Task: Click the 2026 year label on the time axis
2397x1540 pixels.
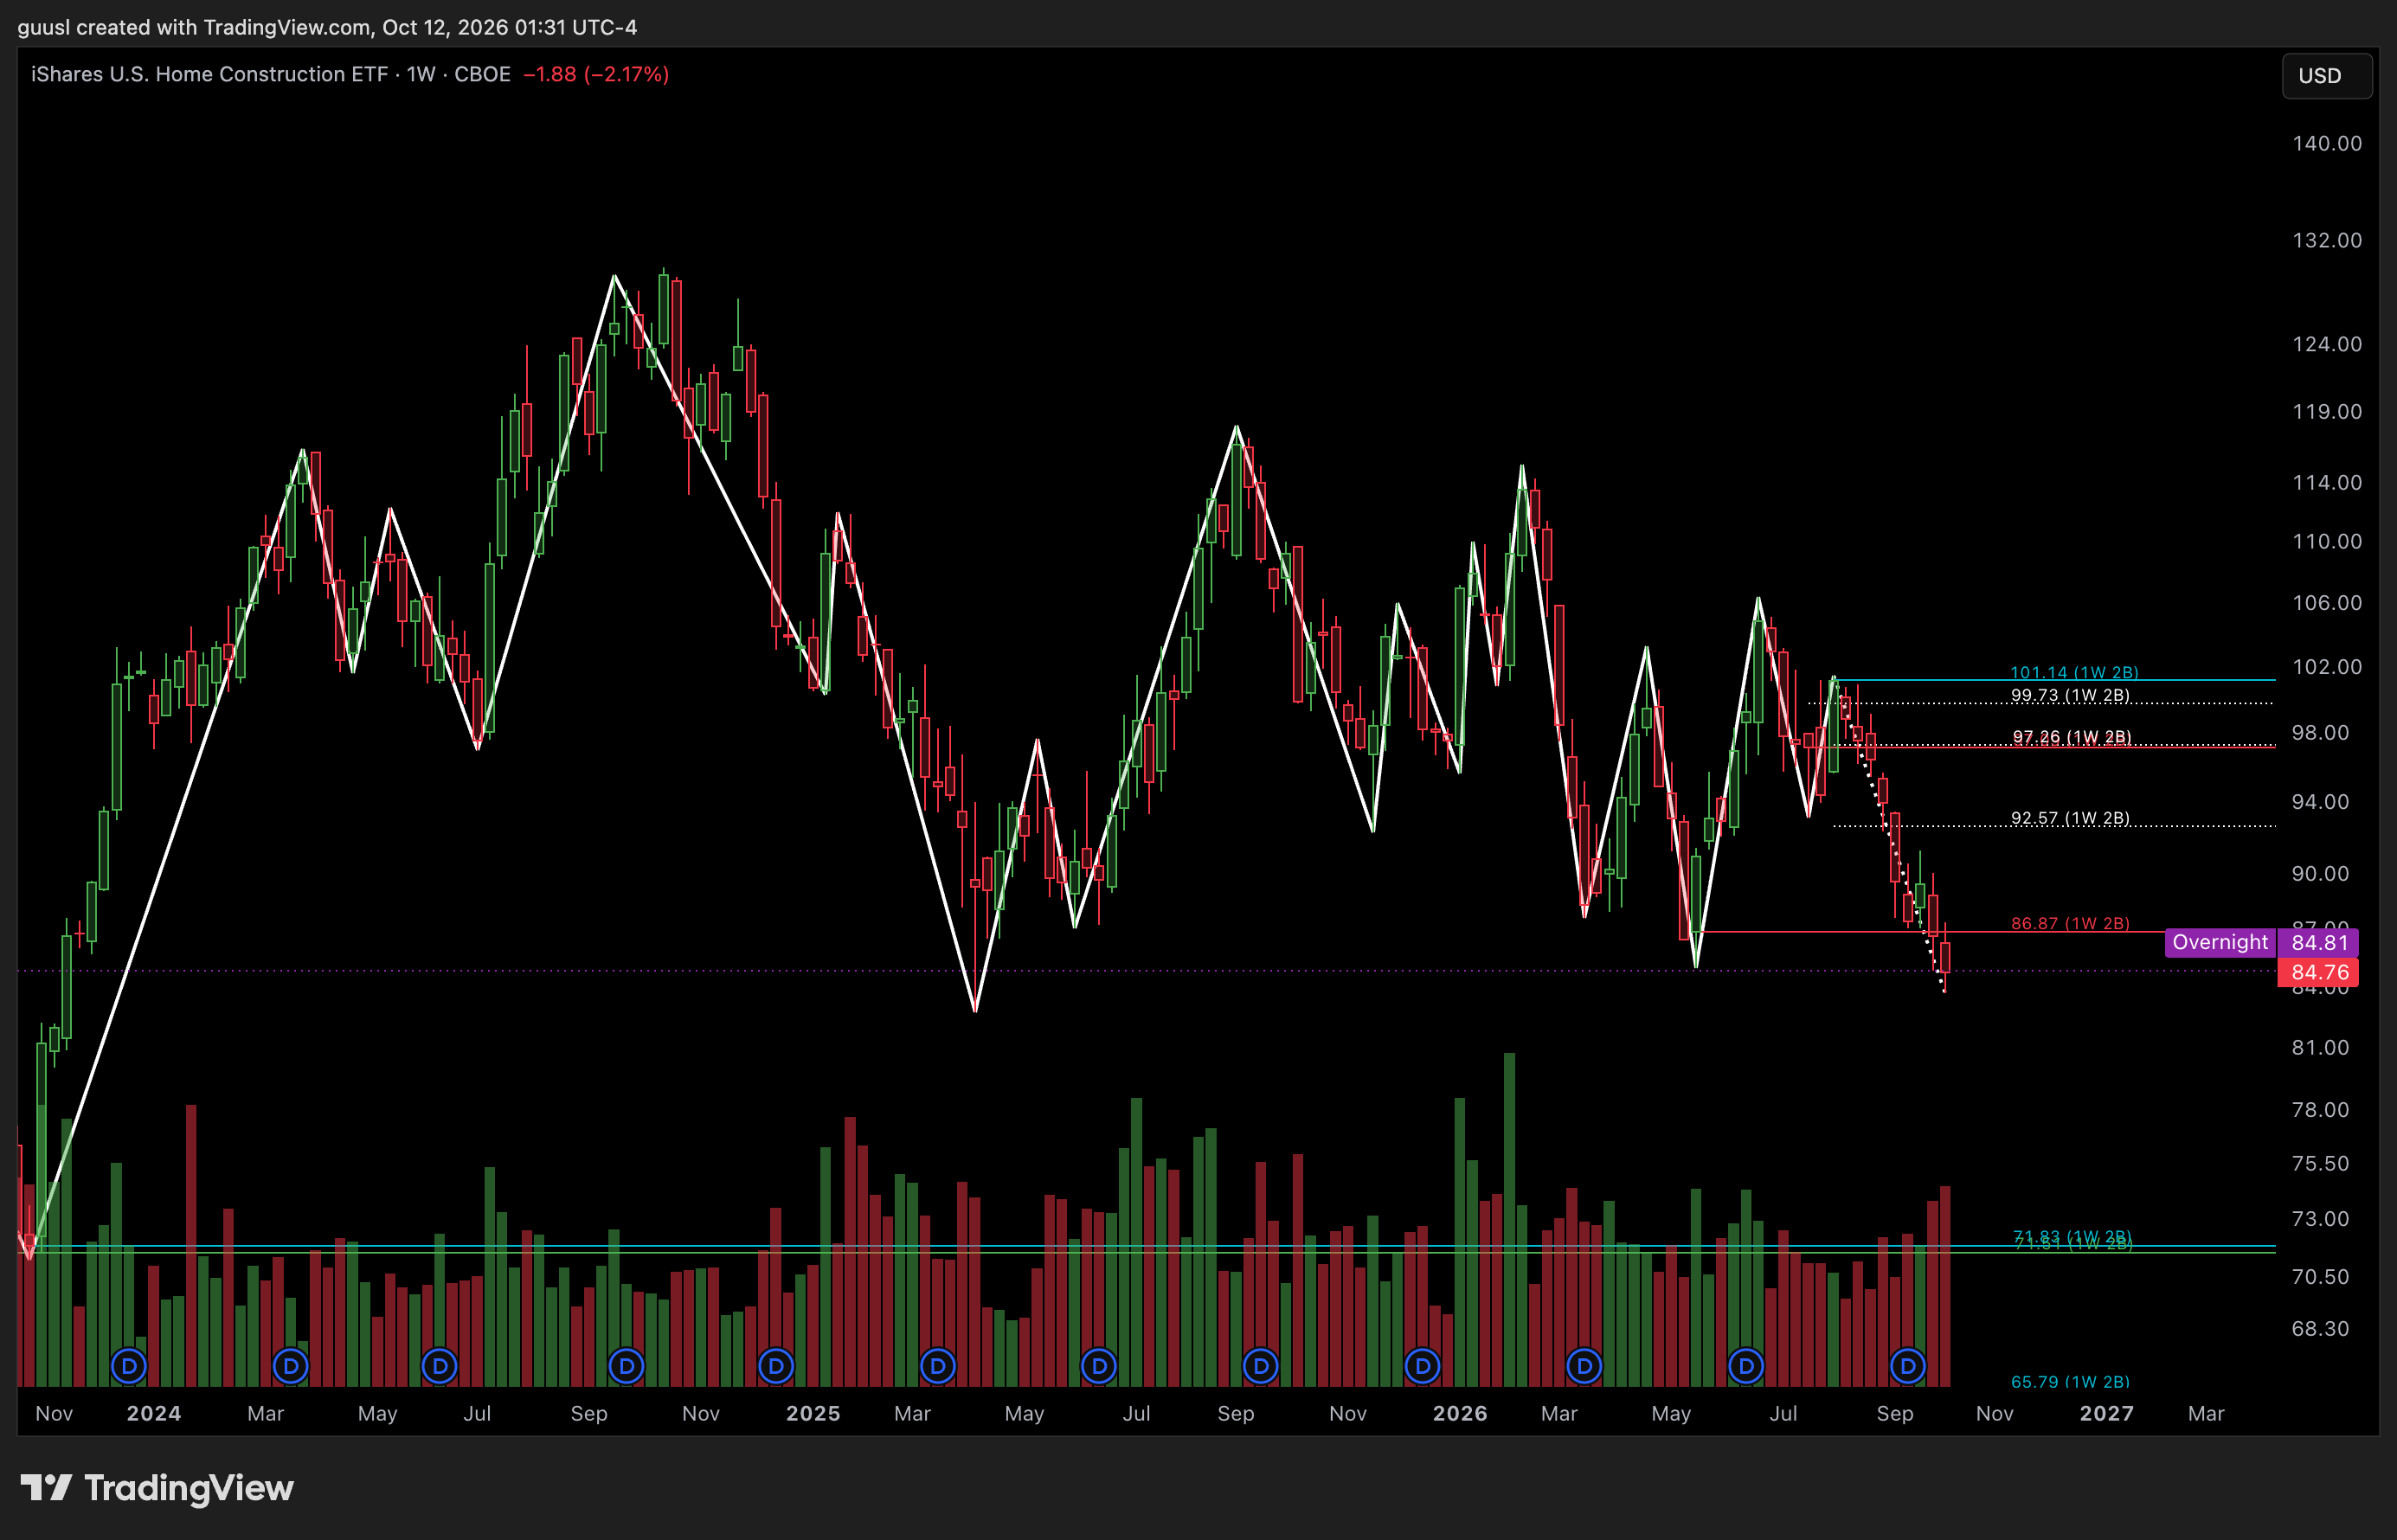Action: click(1460, 1413)
